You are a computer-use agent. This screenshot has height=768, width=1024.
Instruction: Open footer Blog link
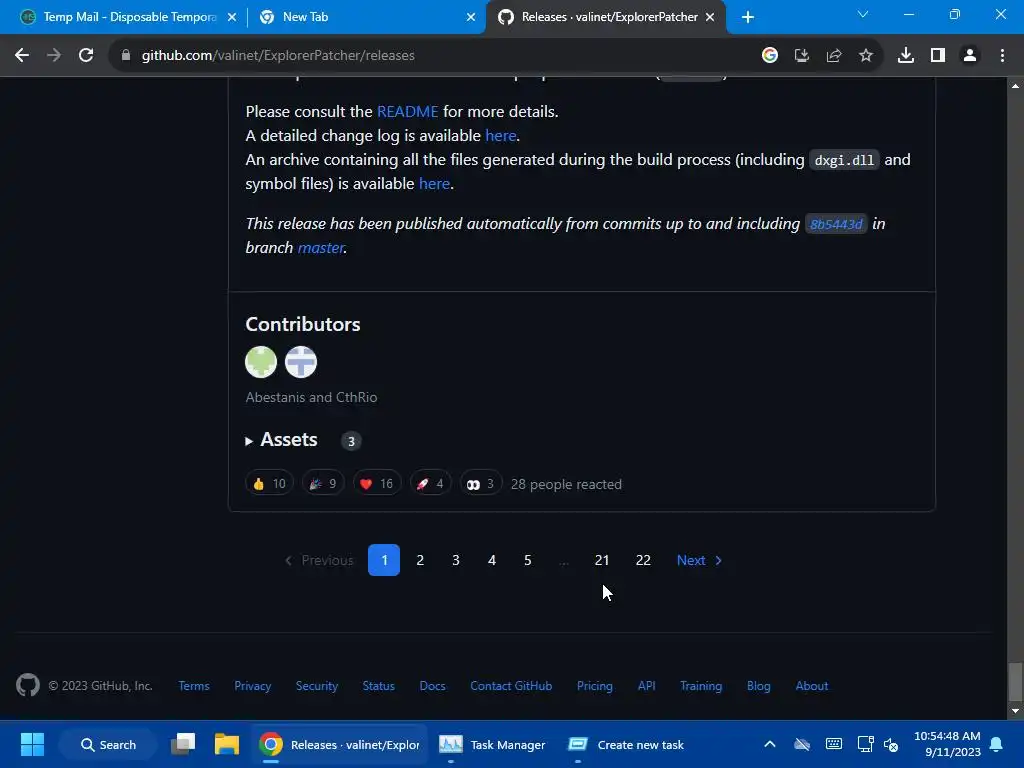click(759, 686)
